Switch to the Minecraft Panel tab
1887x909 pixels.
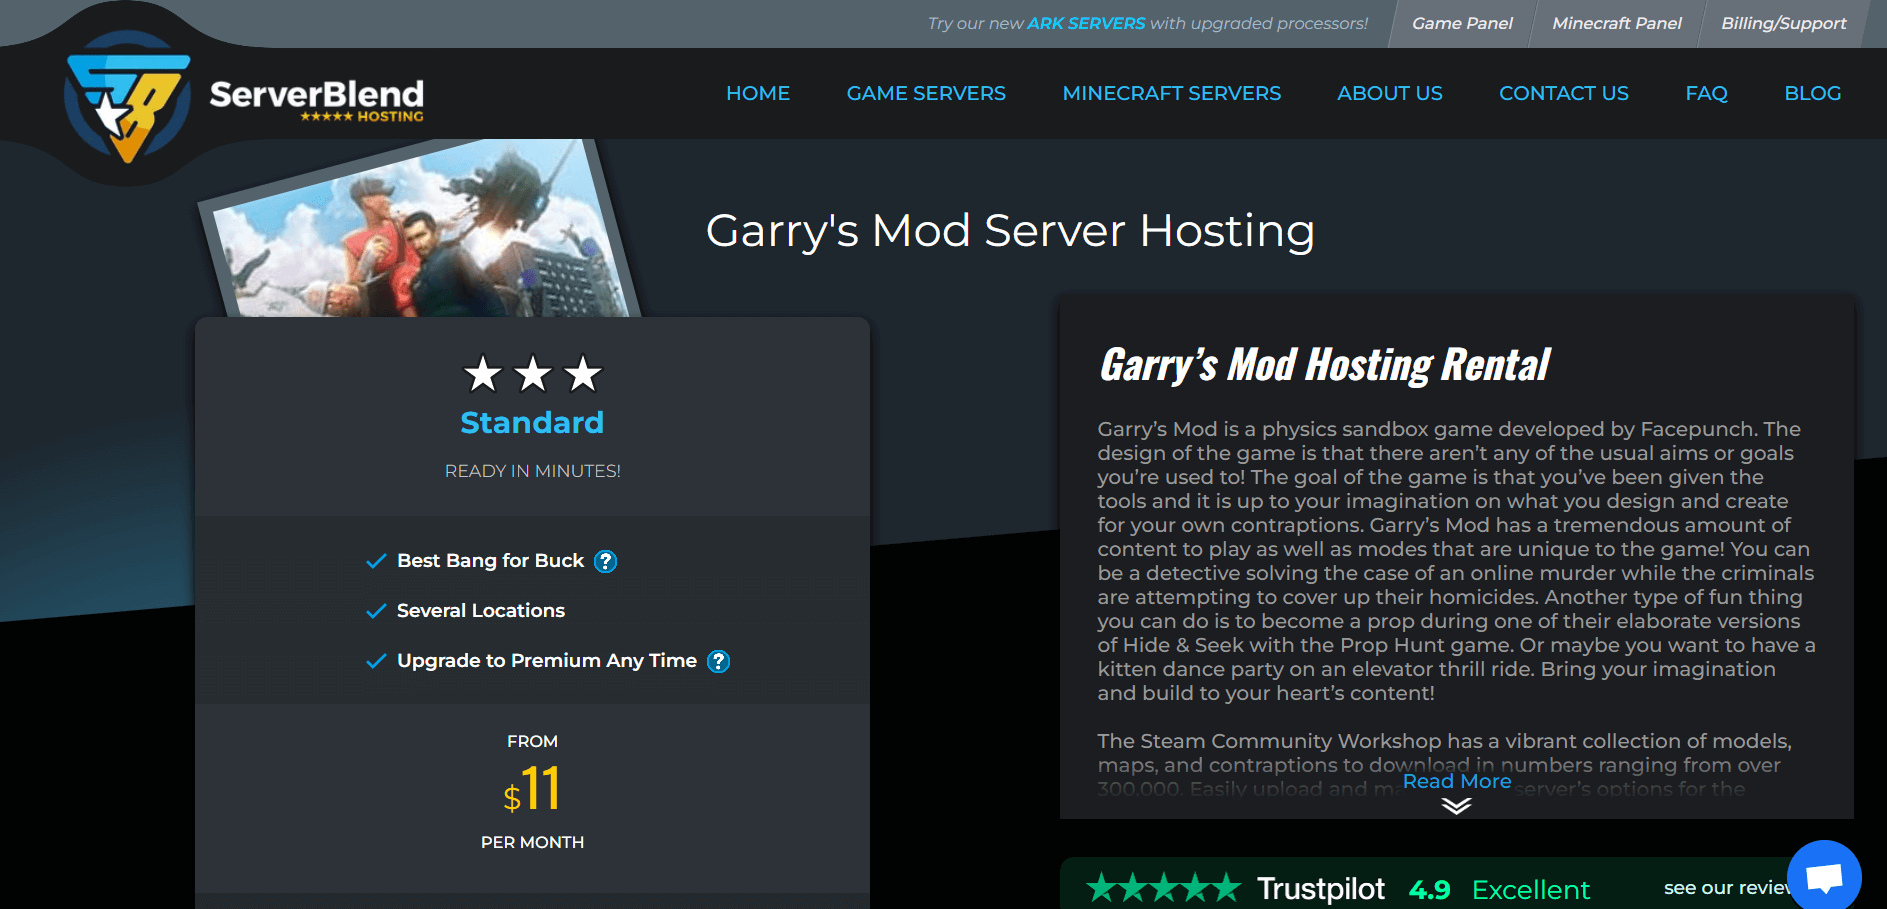1617,23
